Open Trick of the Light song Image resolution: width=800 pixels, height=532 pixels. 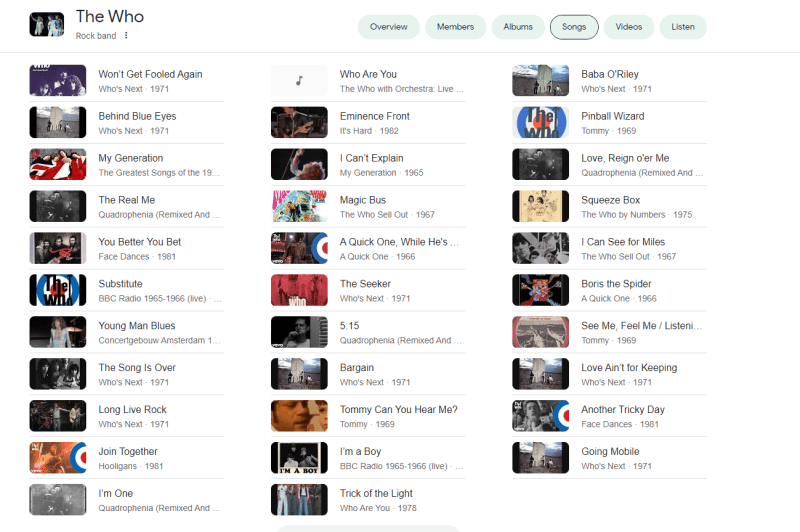pyautogui.click(x=376, y=493)
